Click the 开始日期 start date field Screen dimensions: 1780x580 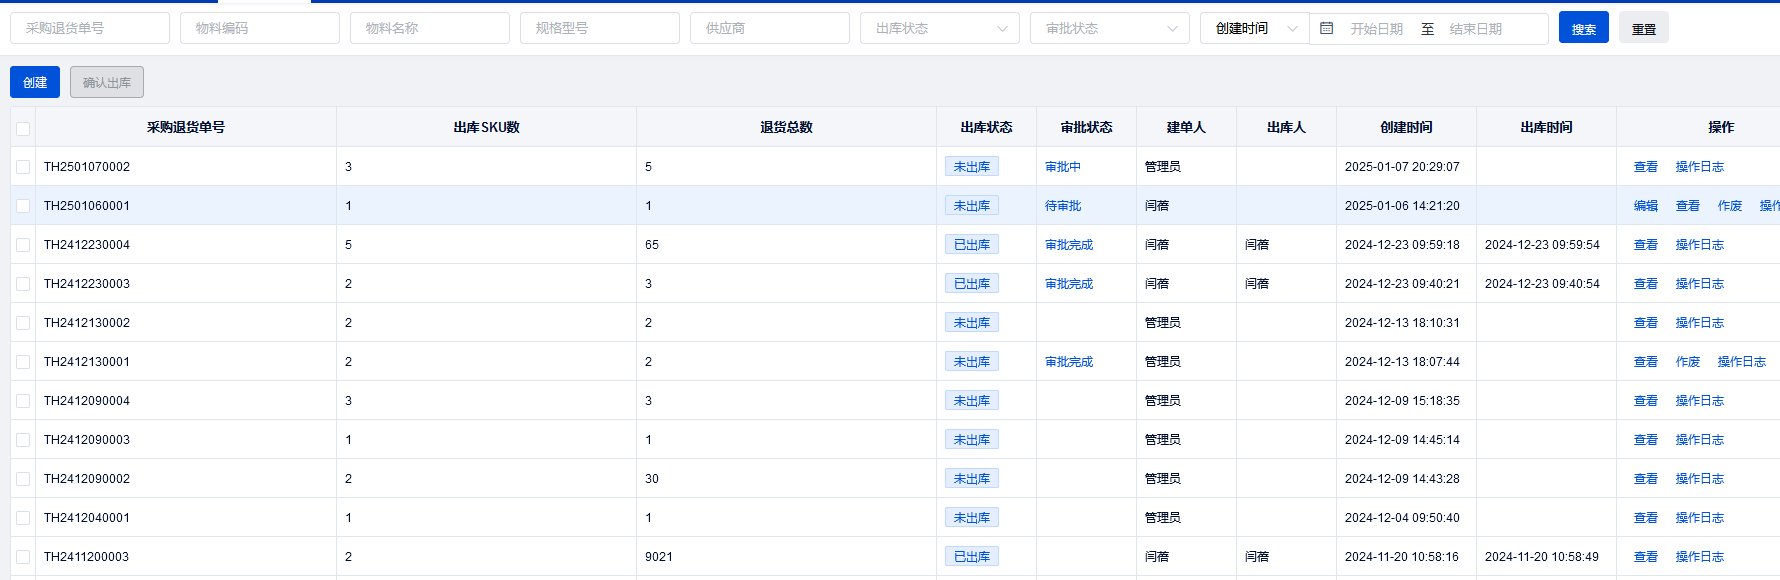click(1376, 29)
